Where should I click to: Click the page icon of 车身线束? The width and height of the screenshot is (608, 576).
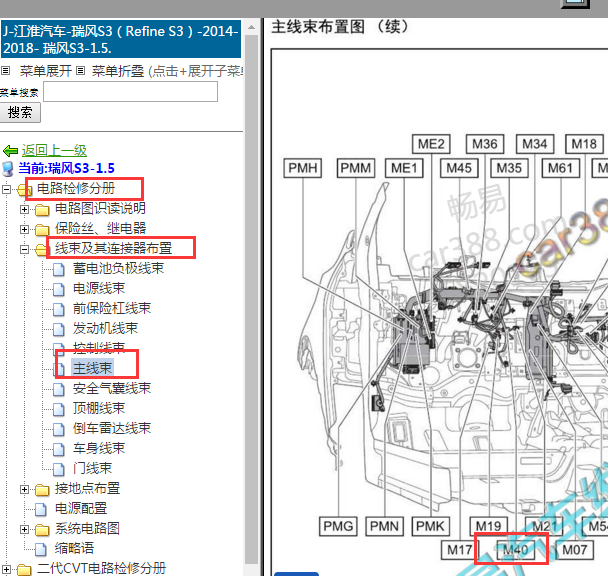(x=59, y=450)
